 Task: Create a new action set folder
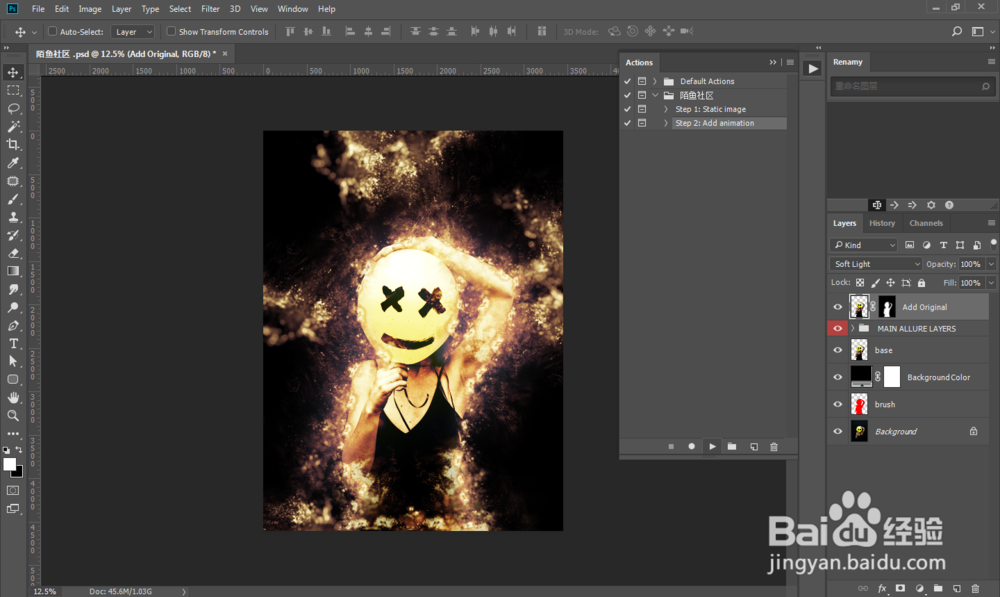pyautogui.click(x=732, y=446)
